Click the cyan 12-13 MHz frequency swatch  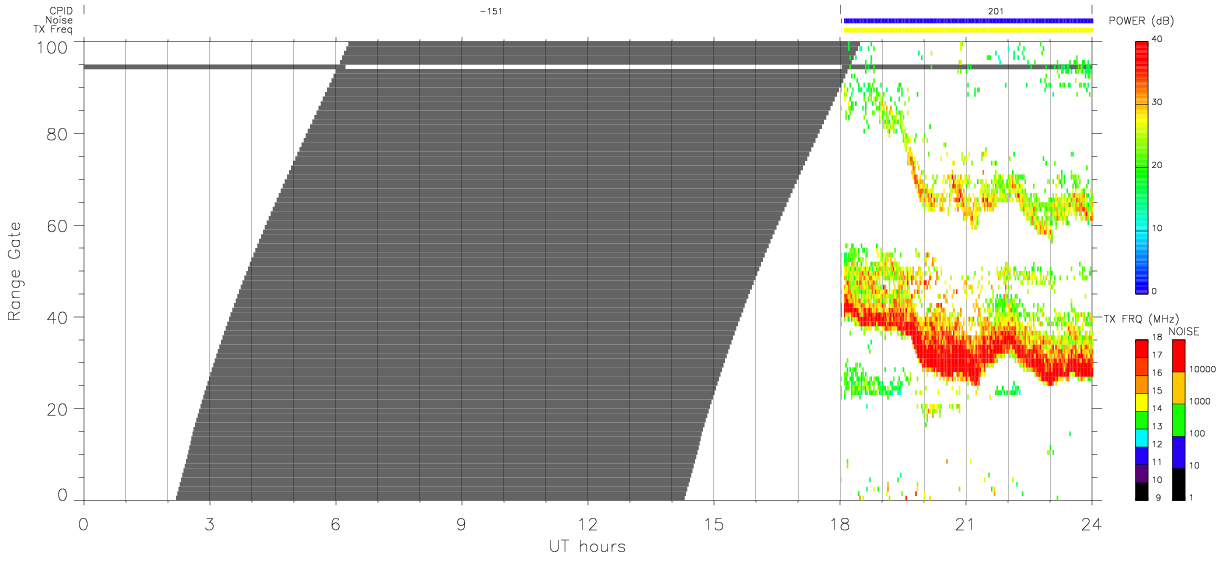coord(1141,437)
